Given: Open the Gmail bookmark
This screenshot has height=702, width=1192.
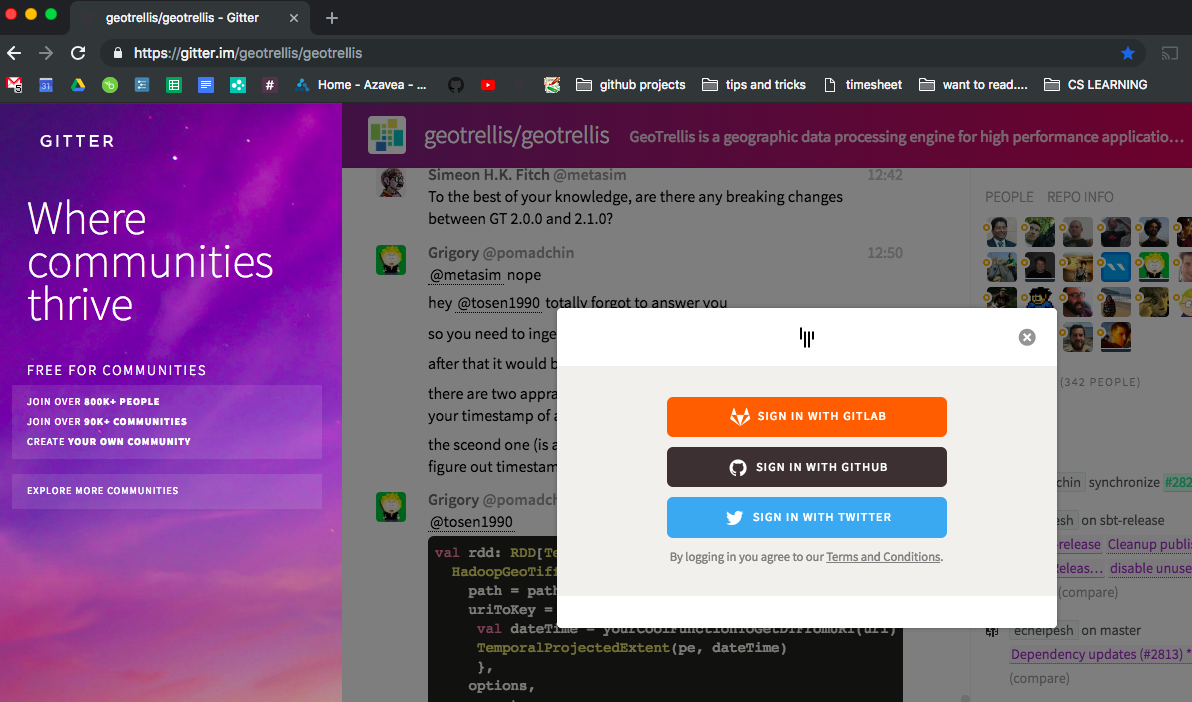Looking at the screenshot, I should click(14, 85).
